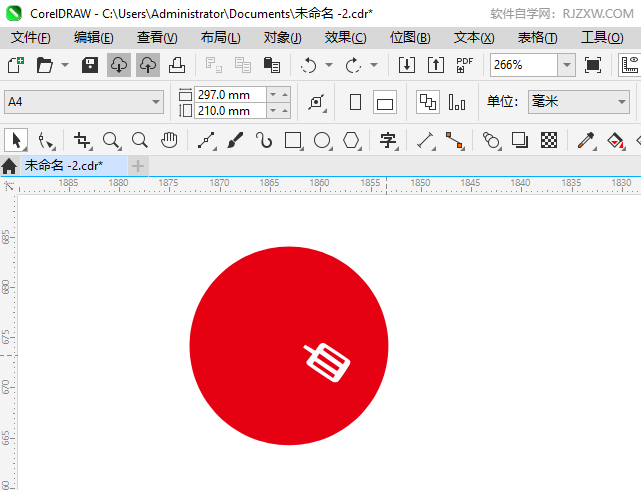Open the 布局(L) menu
This screenshot has height=490, width=641.
tap(220, 38)
